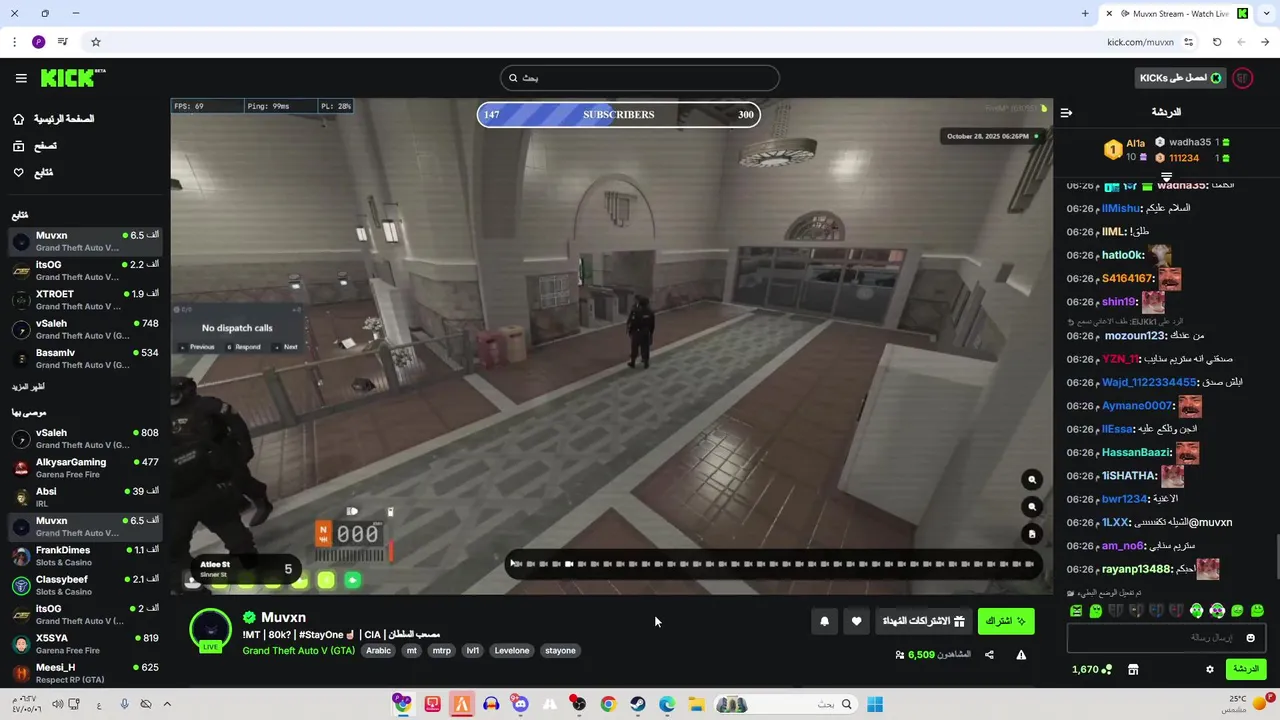Click the Gift Subscriptions button
1280x720 pixels.
point(923,621)
